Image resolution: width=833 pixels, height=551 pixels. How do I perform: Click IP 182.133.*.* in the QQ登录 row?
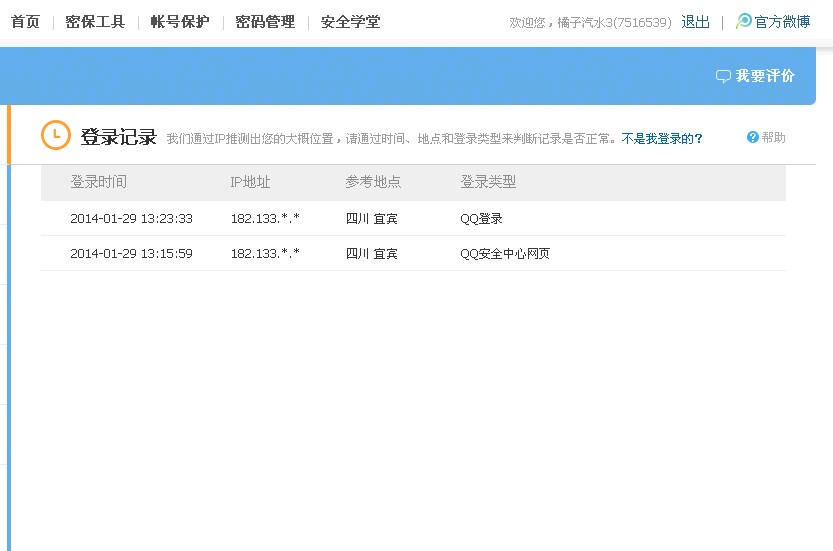click(265, 218)
